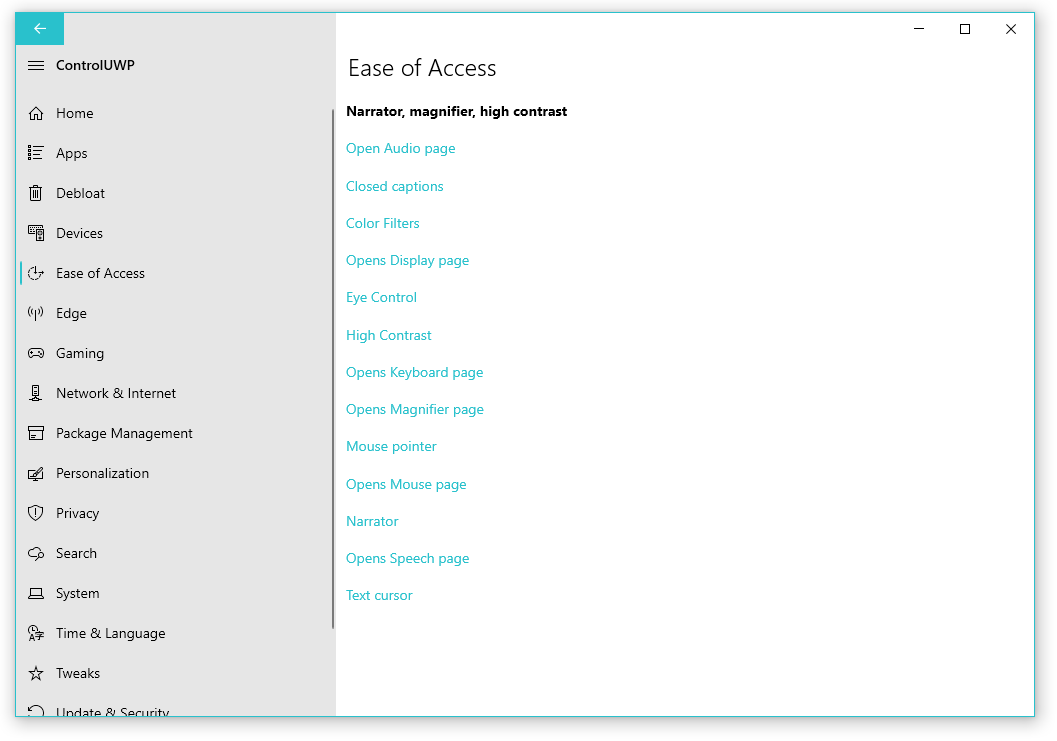The height and width of the screenshot is (741, 1057).
Task: Click the Package Management box icon
Action: (x=36, y=433)
